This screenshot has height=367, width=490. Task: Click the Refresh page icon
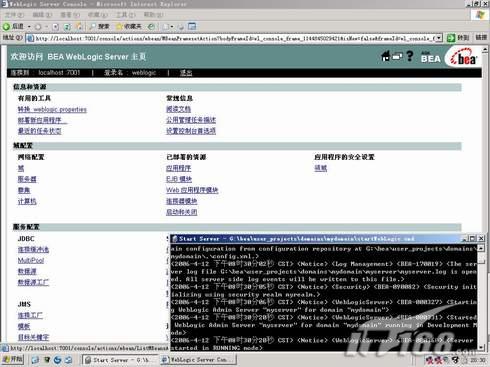tap(67, 27)
